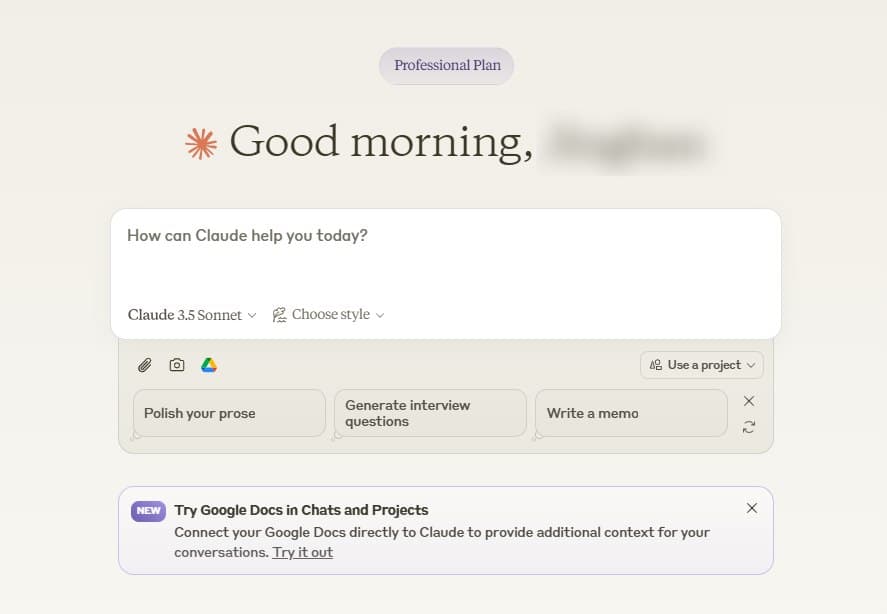Dismiss the suggested prompts row
Viewport: 887px width, 614px height.
tap(749, 401)
